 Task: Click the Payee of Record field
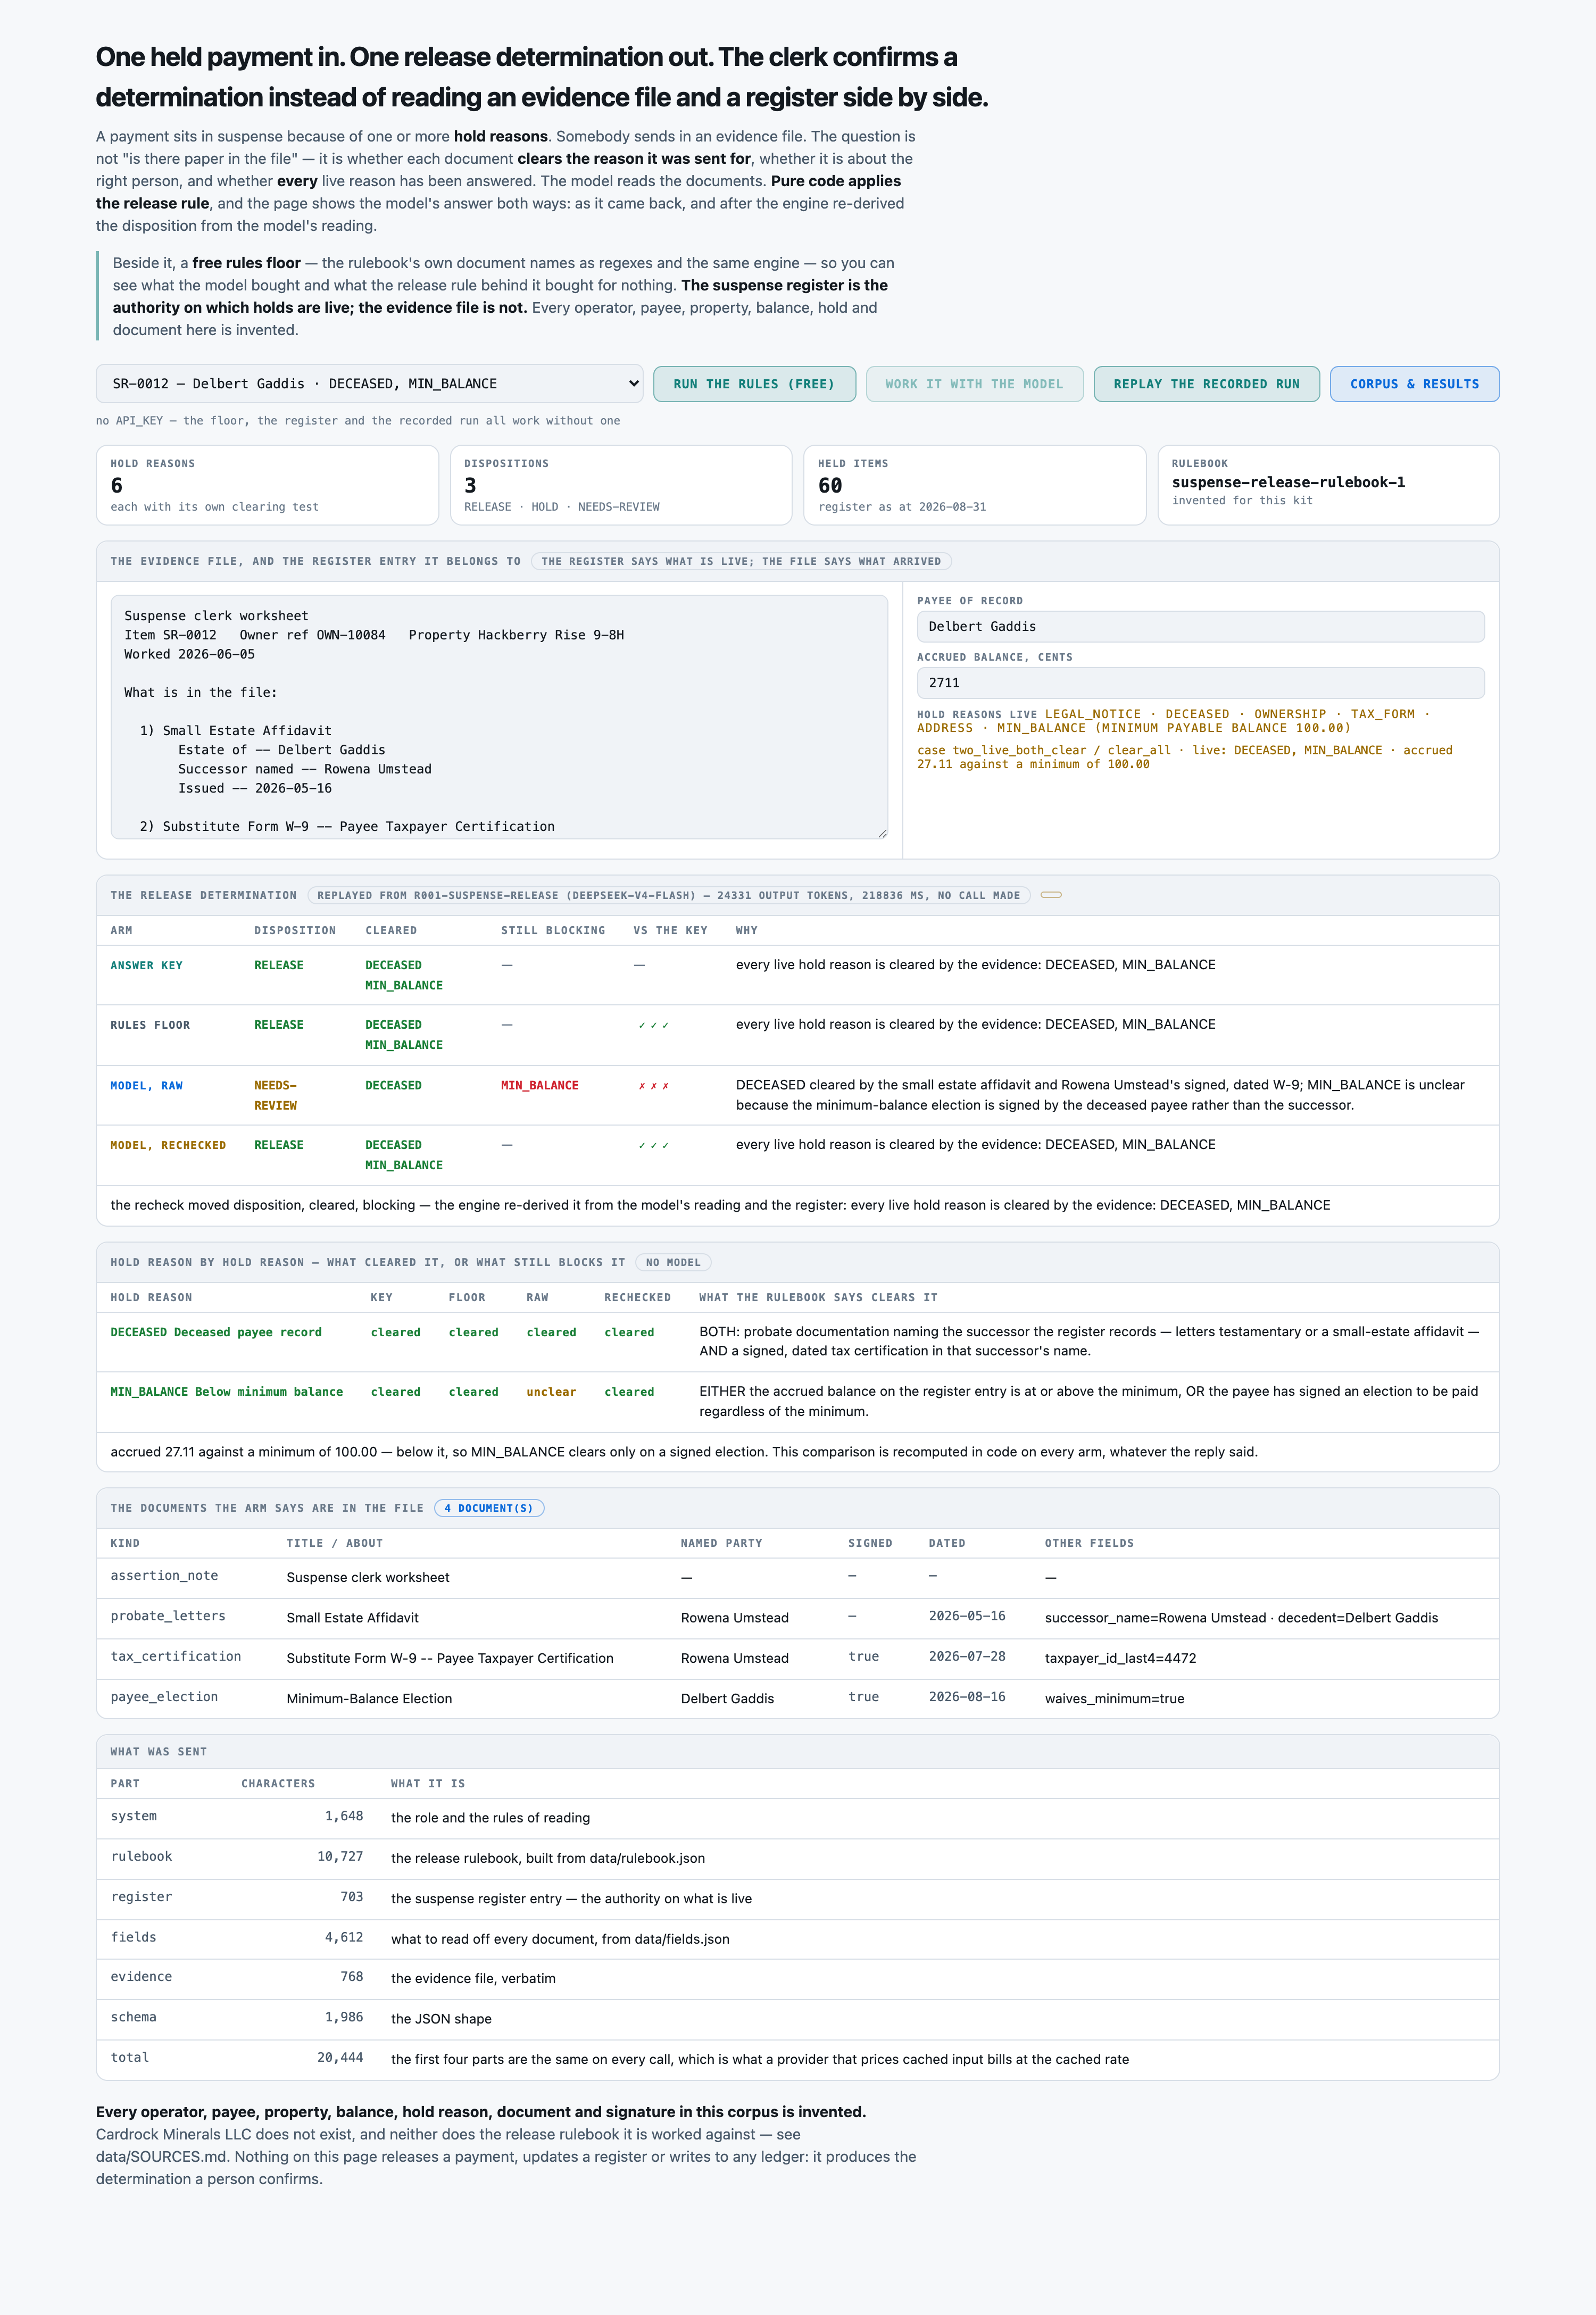pyautogui.click(x=1200, y=627)
